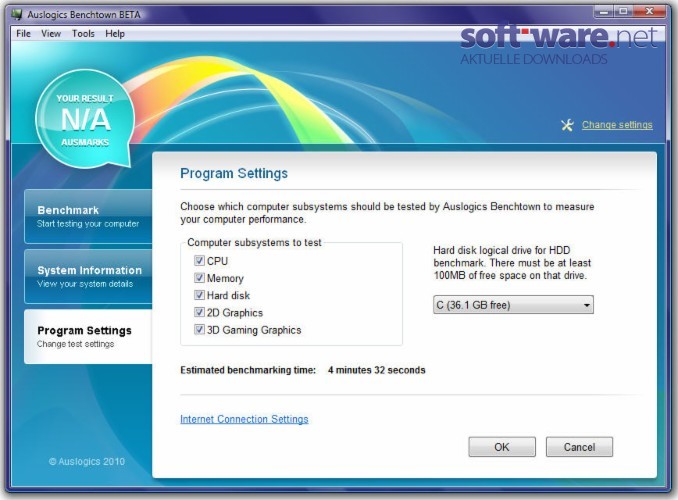Click the Change settings link
The width and height of the screenshot is (678, 500).
[617, 125]
